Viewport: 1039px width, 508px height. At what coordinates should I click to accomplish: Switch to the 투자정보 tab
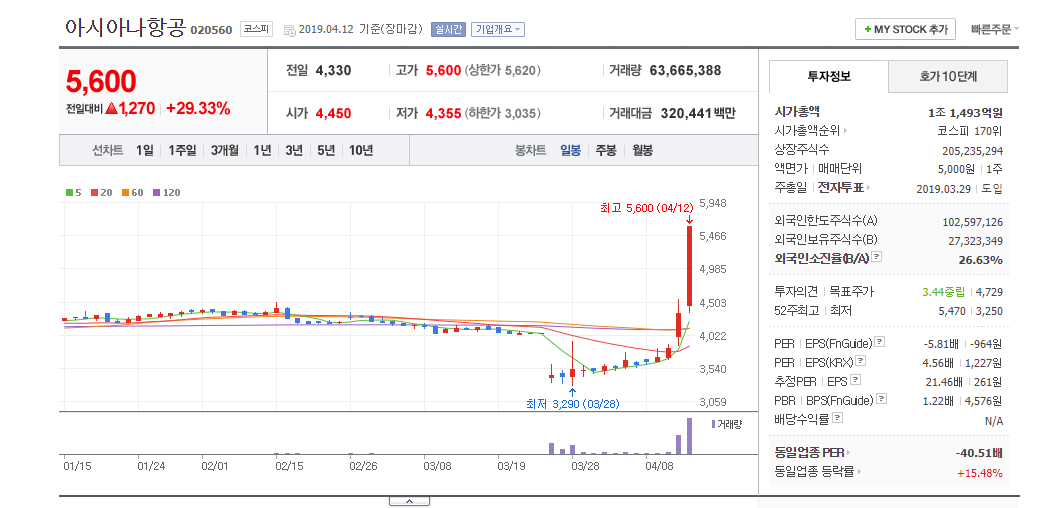click(829, 76)
